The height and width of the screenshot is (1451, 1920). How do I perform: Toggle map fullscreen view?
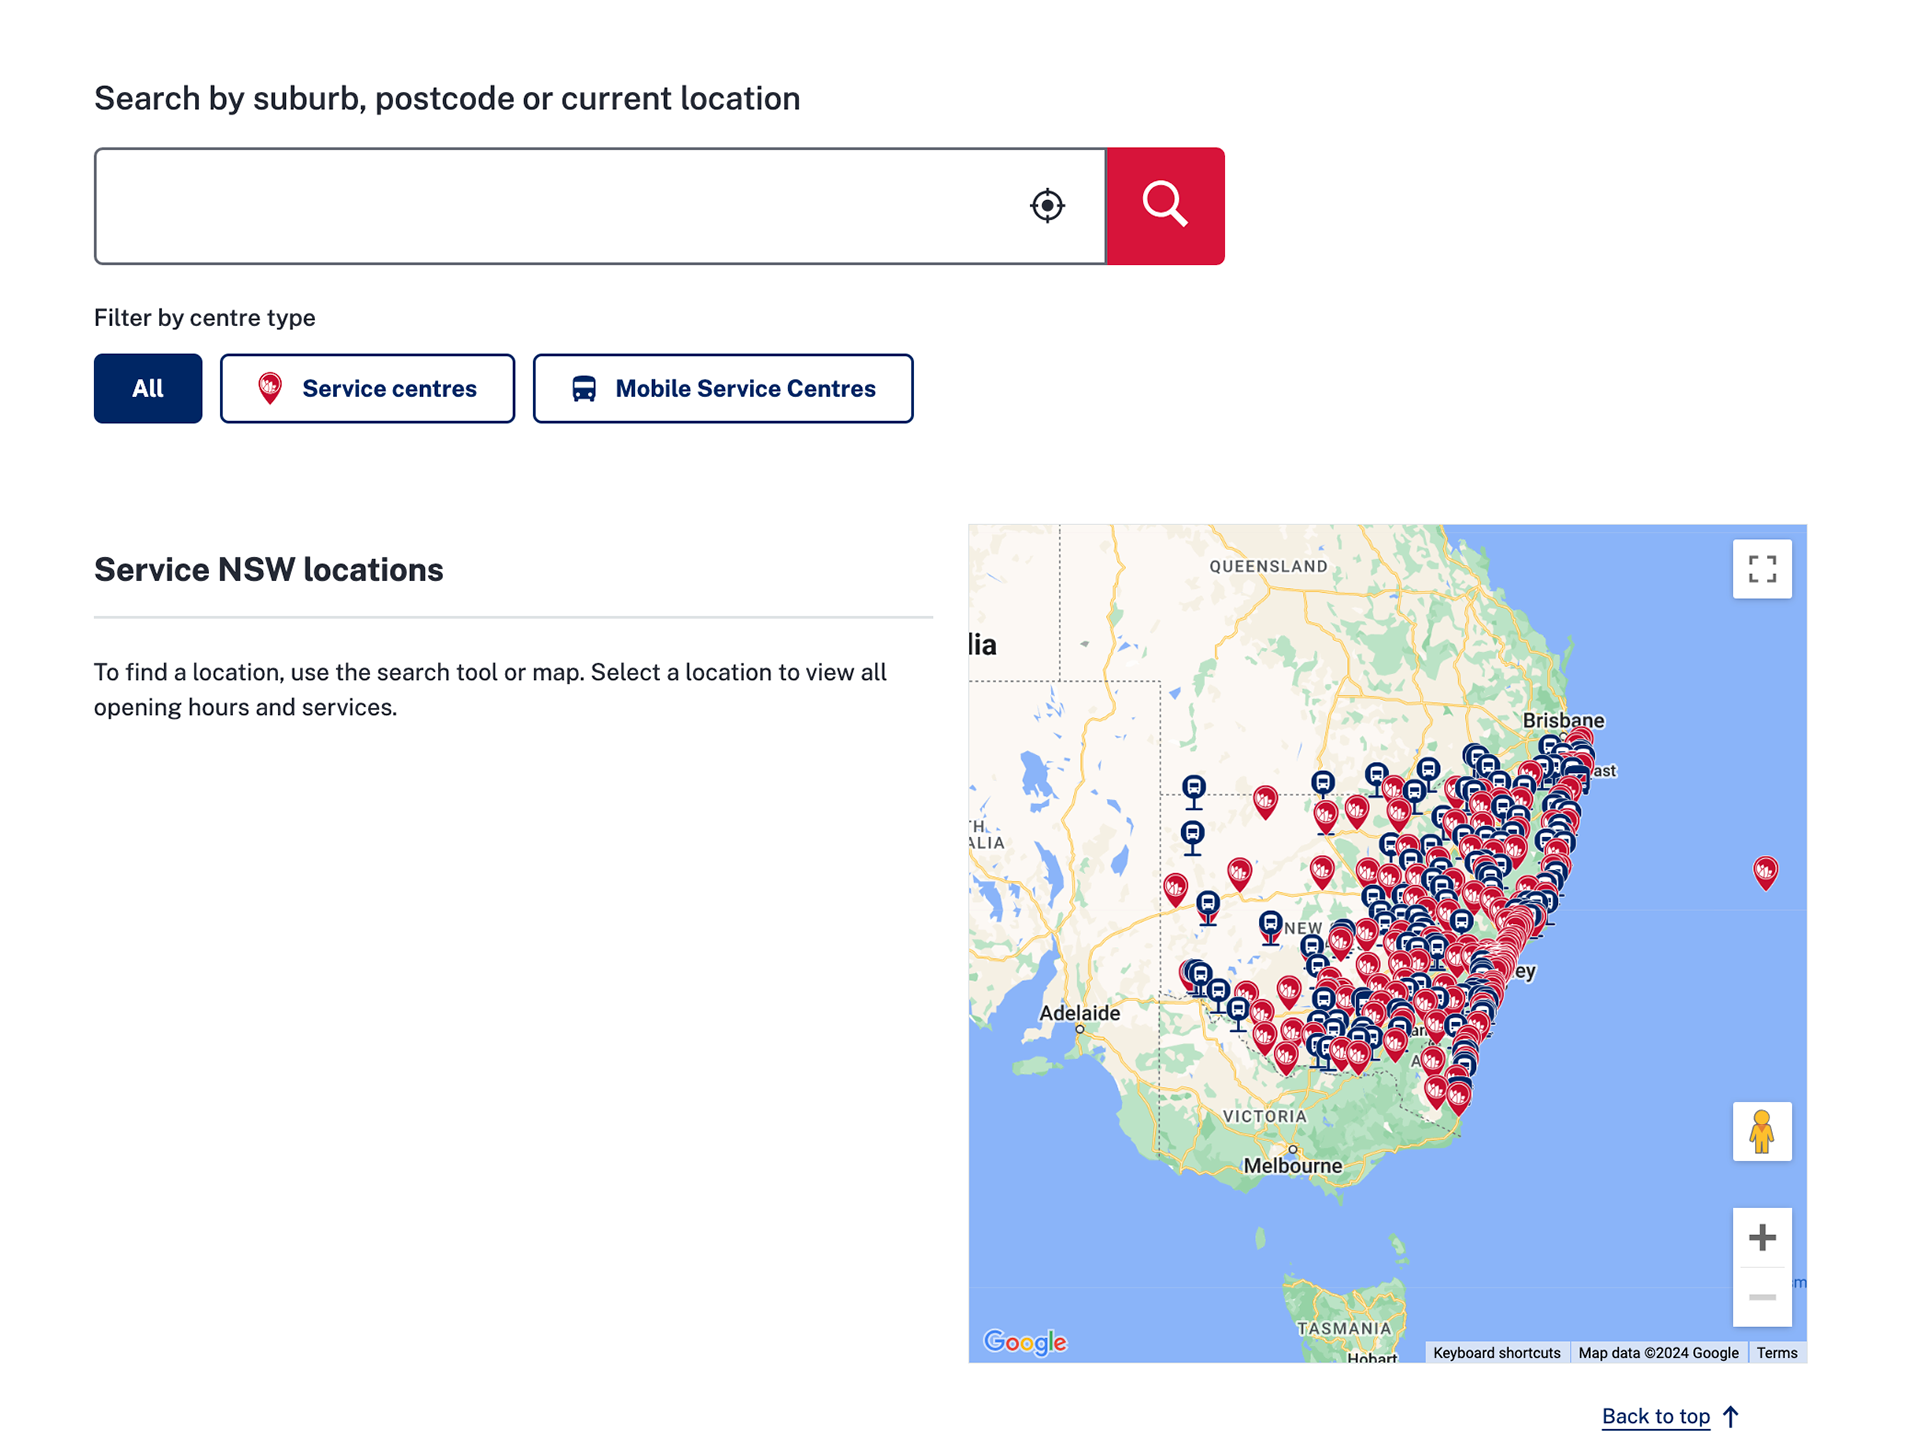tap(1762, 570)
